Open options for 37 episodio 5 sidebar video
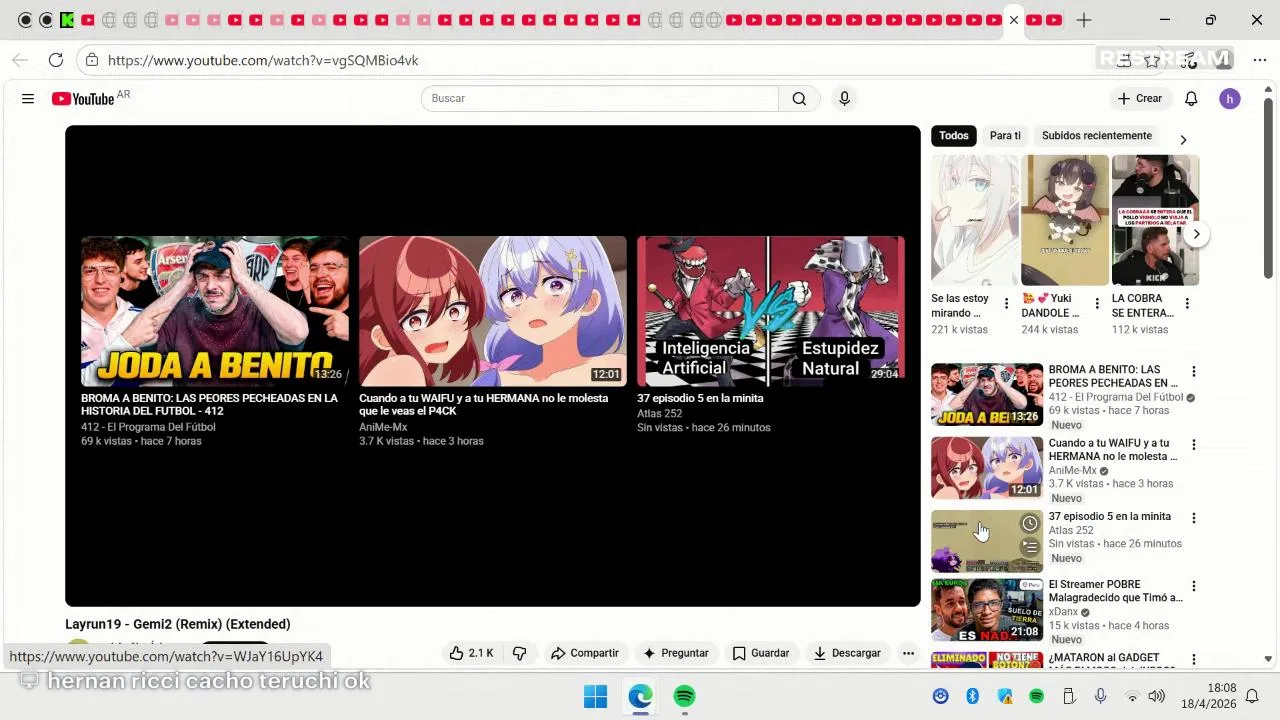 (x=1193, y=518)
